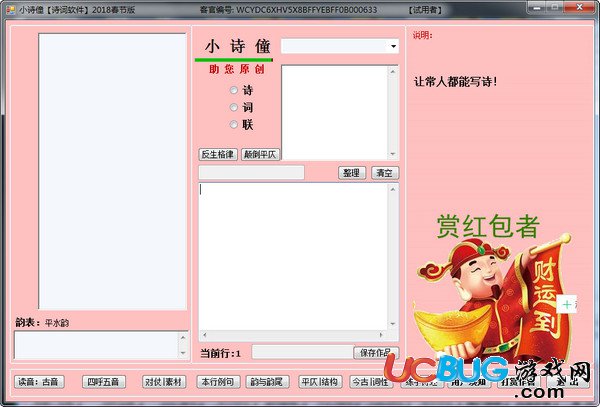Click the 读音：古音 button
This screenshot has height=407, width=600.
[39, 382]
